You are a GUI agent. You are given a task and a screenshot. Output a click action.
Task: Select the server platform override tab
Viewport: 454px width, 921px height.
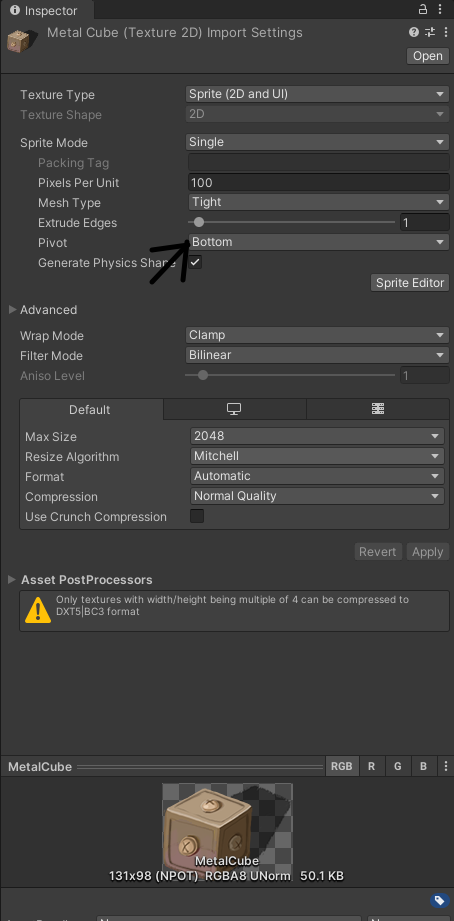coord(378,409)
